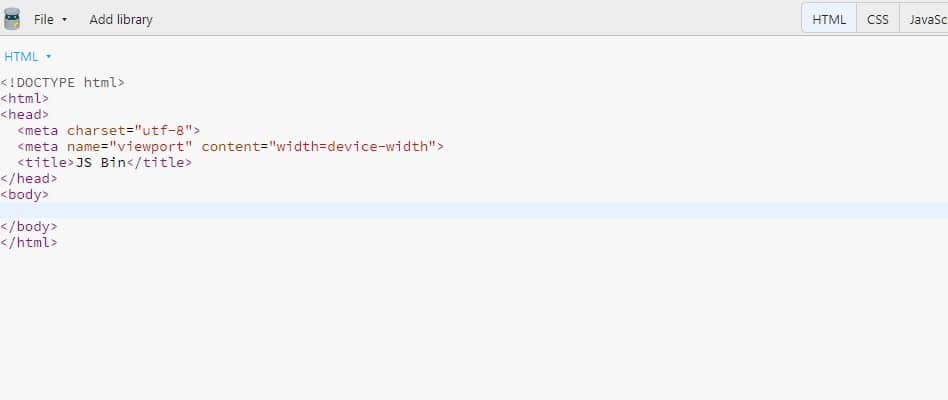Image resolution: width=948 pixels, height=400 pixels.
Task: Click the closing head tag
Action: point(29,178)
